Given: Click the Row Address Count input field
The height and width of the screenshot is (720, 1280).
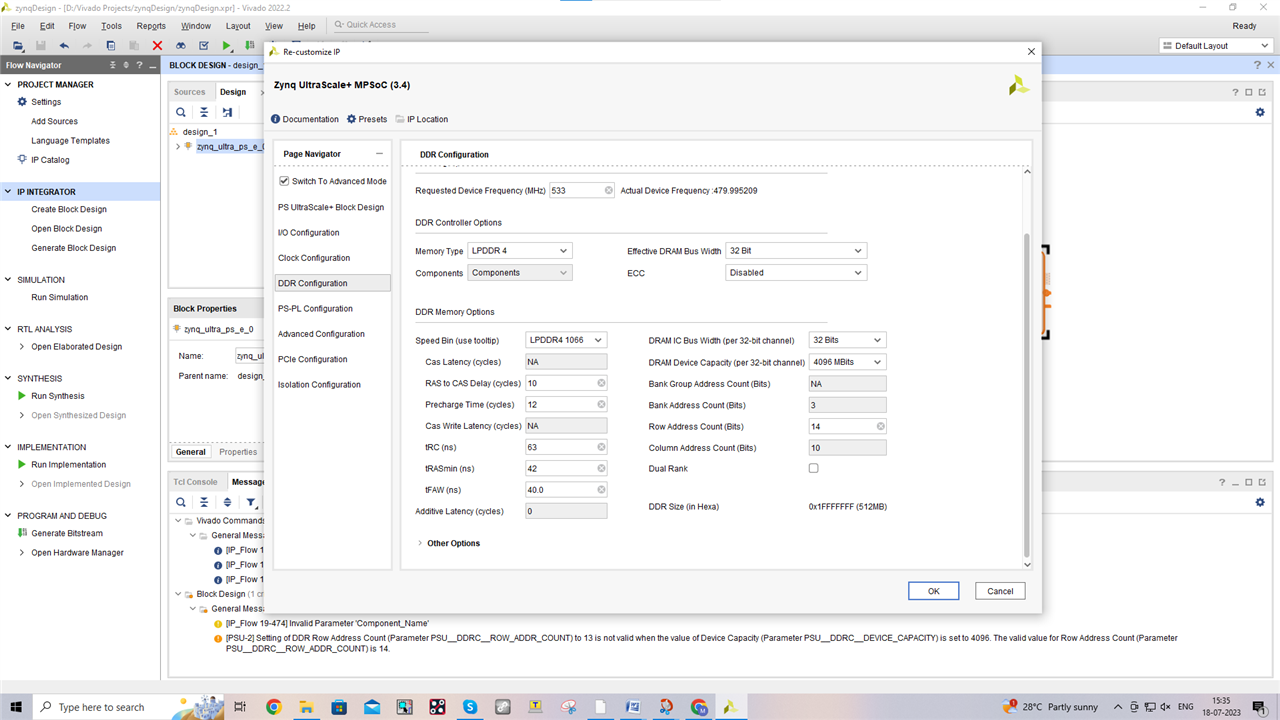Looking at the screenshot, I should point(847,426).
